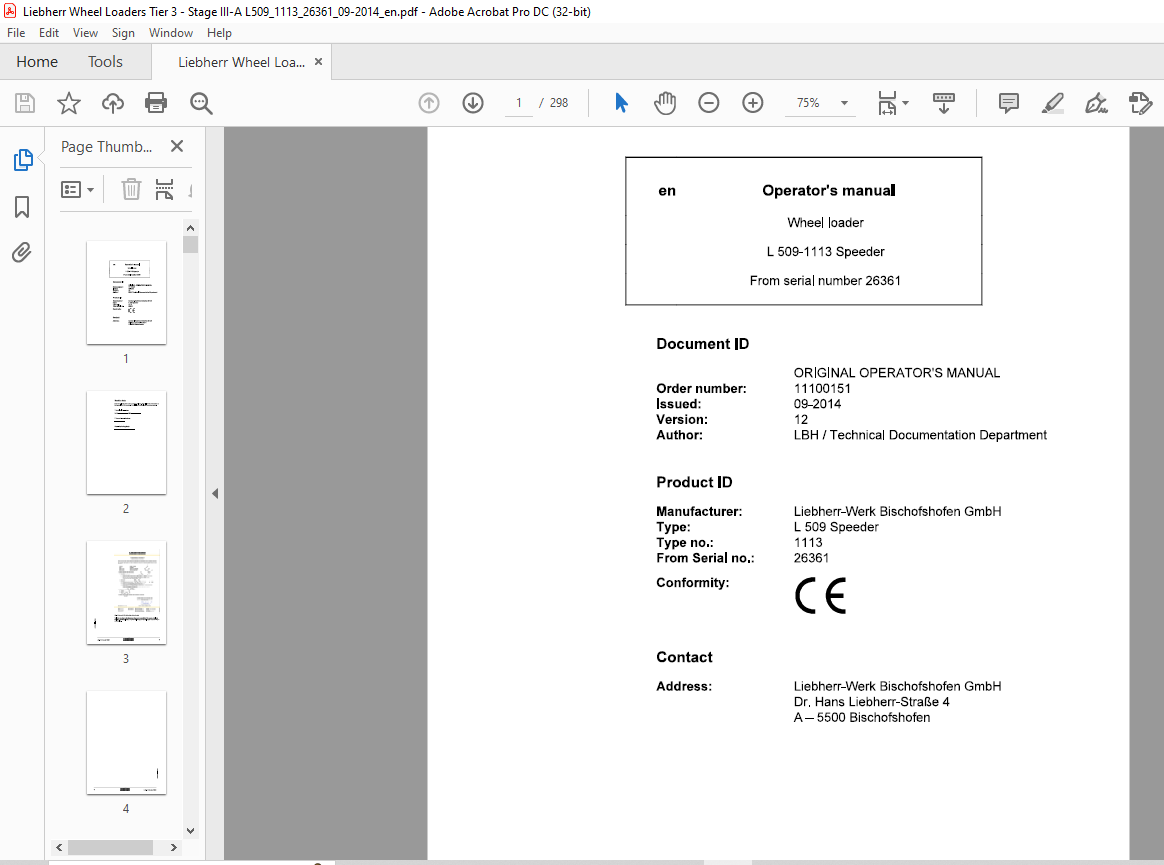Click the Save file icon
Screen dimensions: 1164x865
tap(25, 102)
